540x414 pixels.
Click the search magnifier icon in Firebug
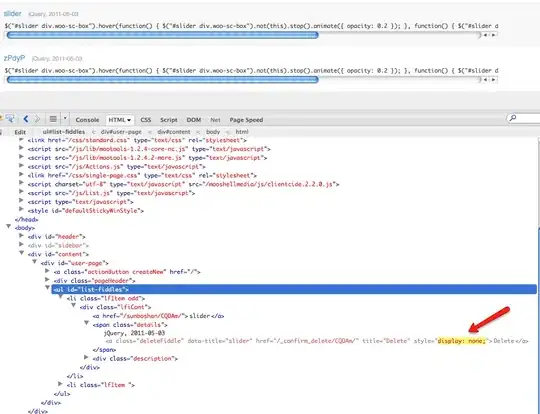click(x=512, y=118)
